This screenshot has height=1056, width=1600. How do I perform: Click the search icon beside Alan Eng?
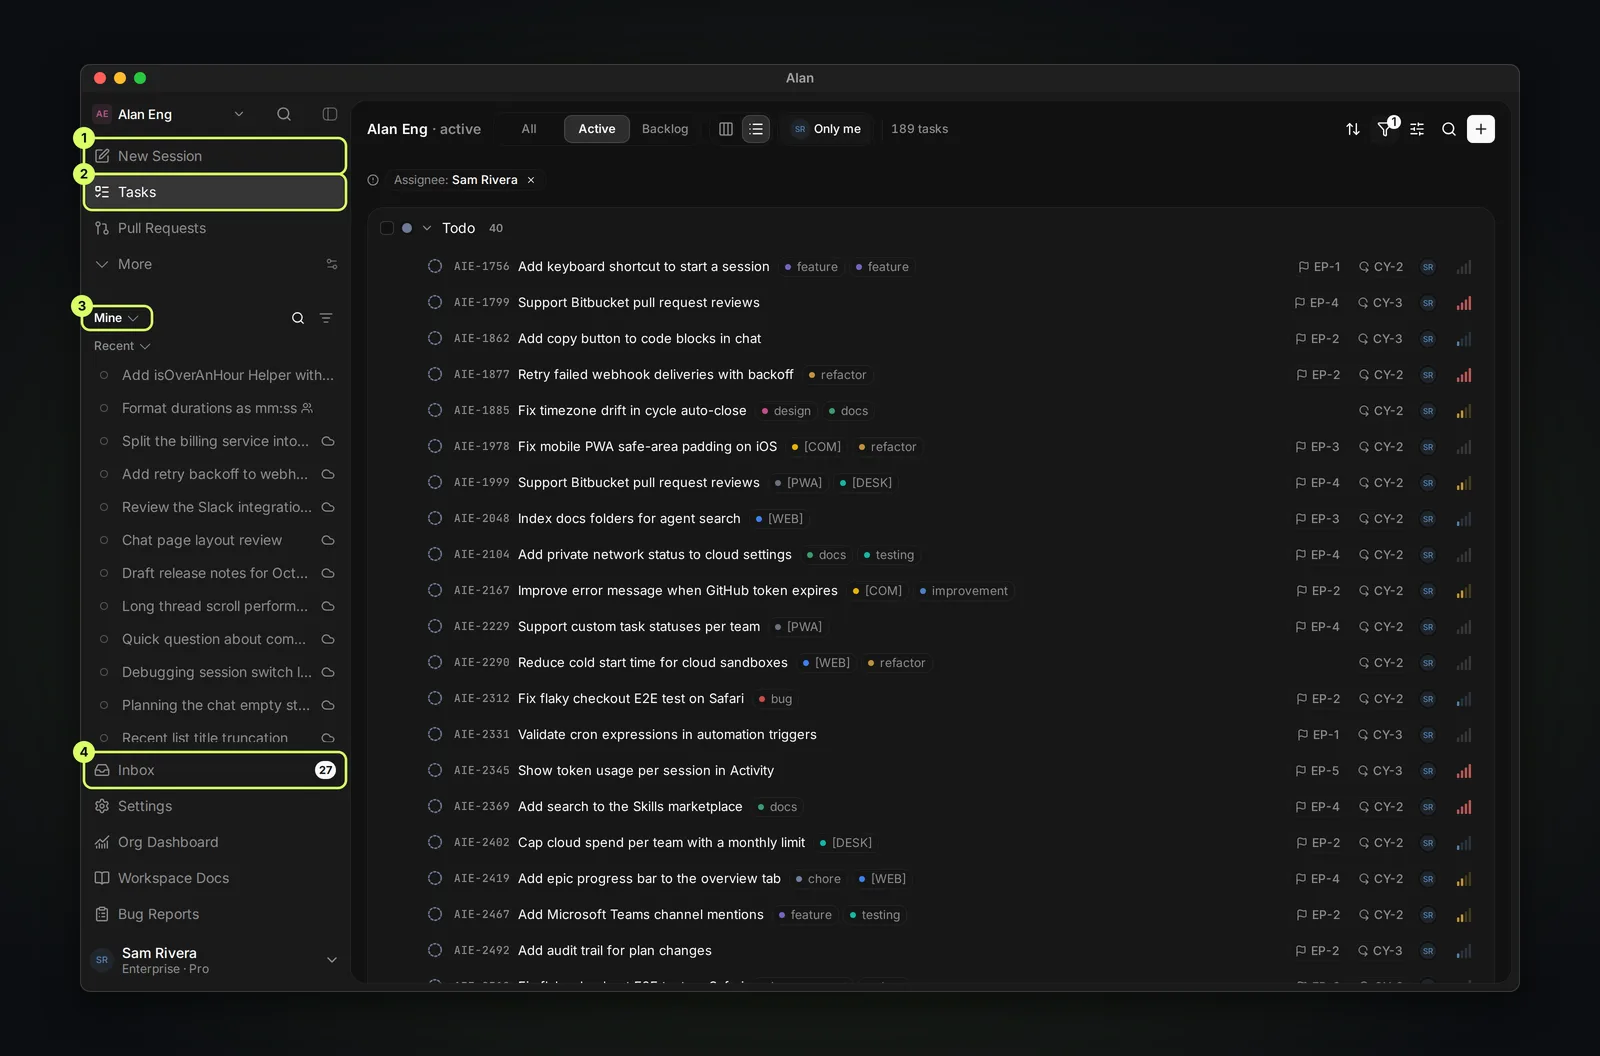(284, 114)
